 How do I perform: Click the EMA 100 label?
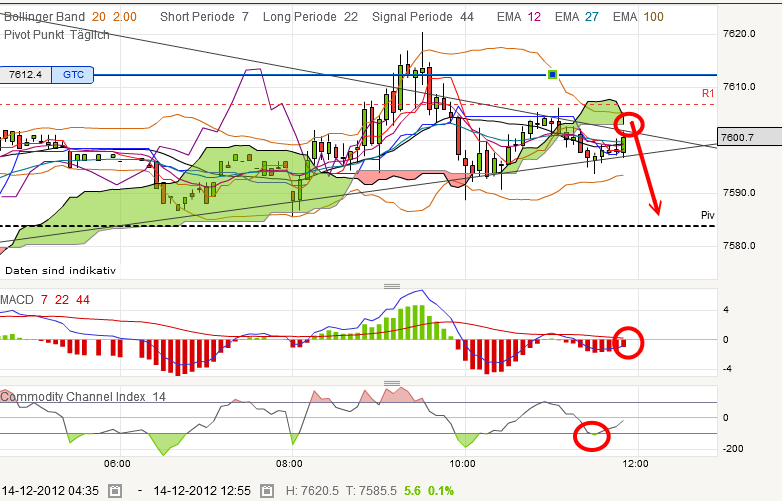638,17
